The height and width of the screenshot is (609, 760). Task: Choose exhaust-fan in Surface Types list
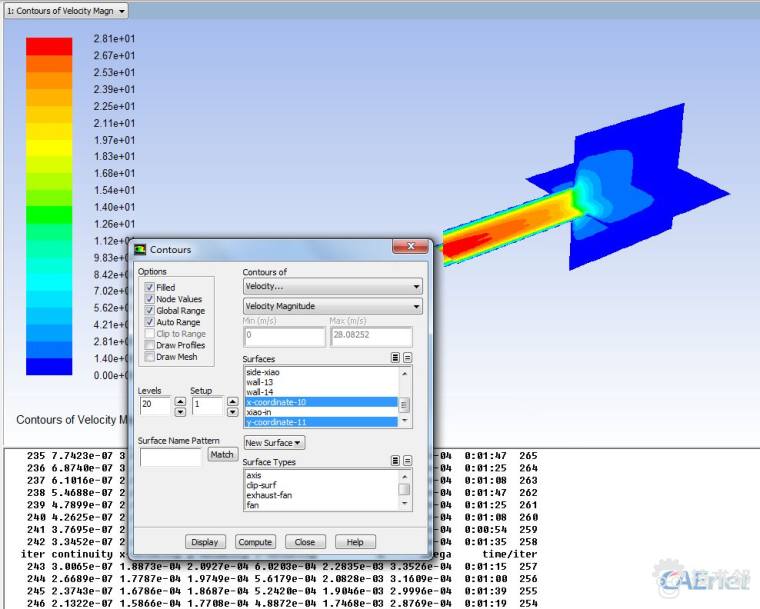pos(267,495)
